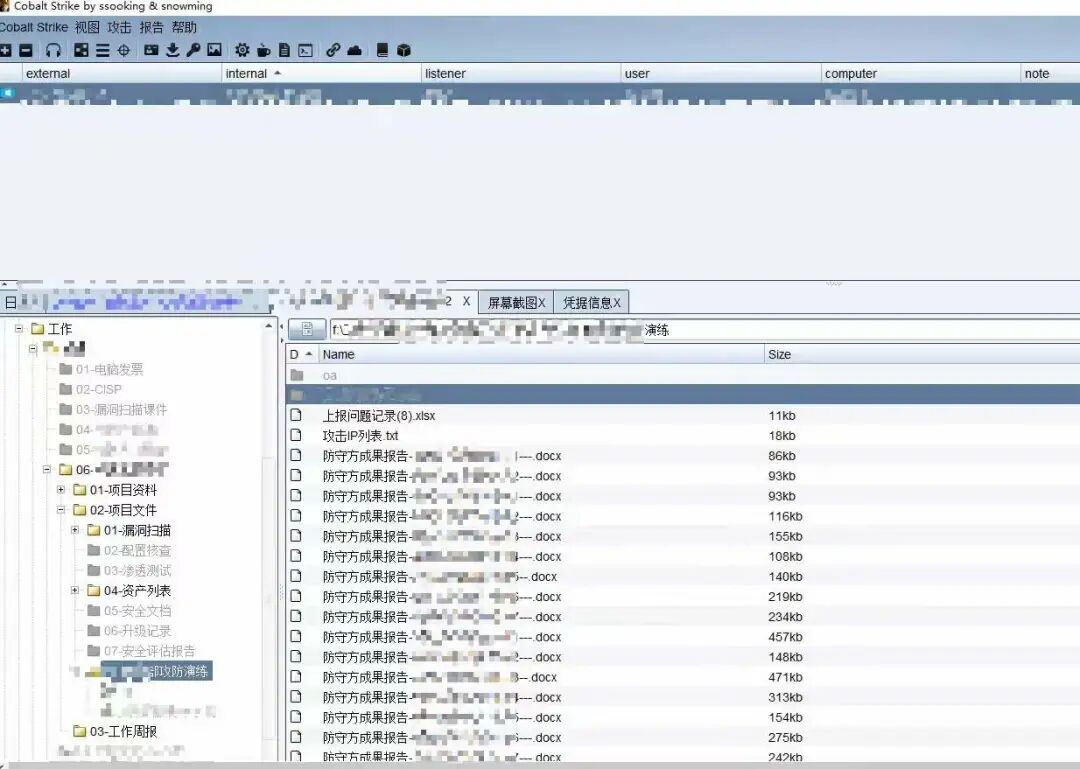The image size is (1080, 769).
Task: Switch to the 屏幕截图 tab
Action: [516, 303]
